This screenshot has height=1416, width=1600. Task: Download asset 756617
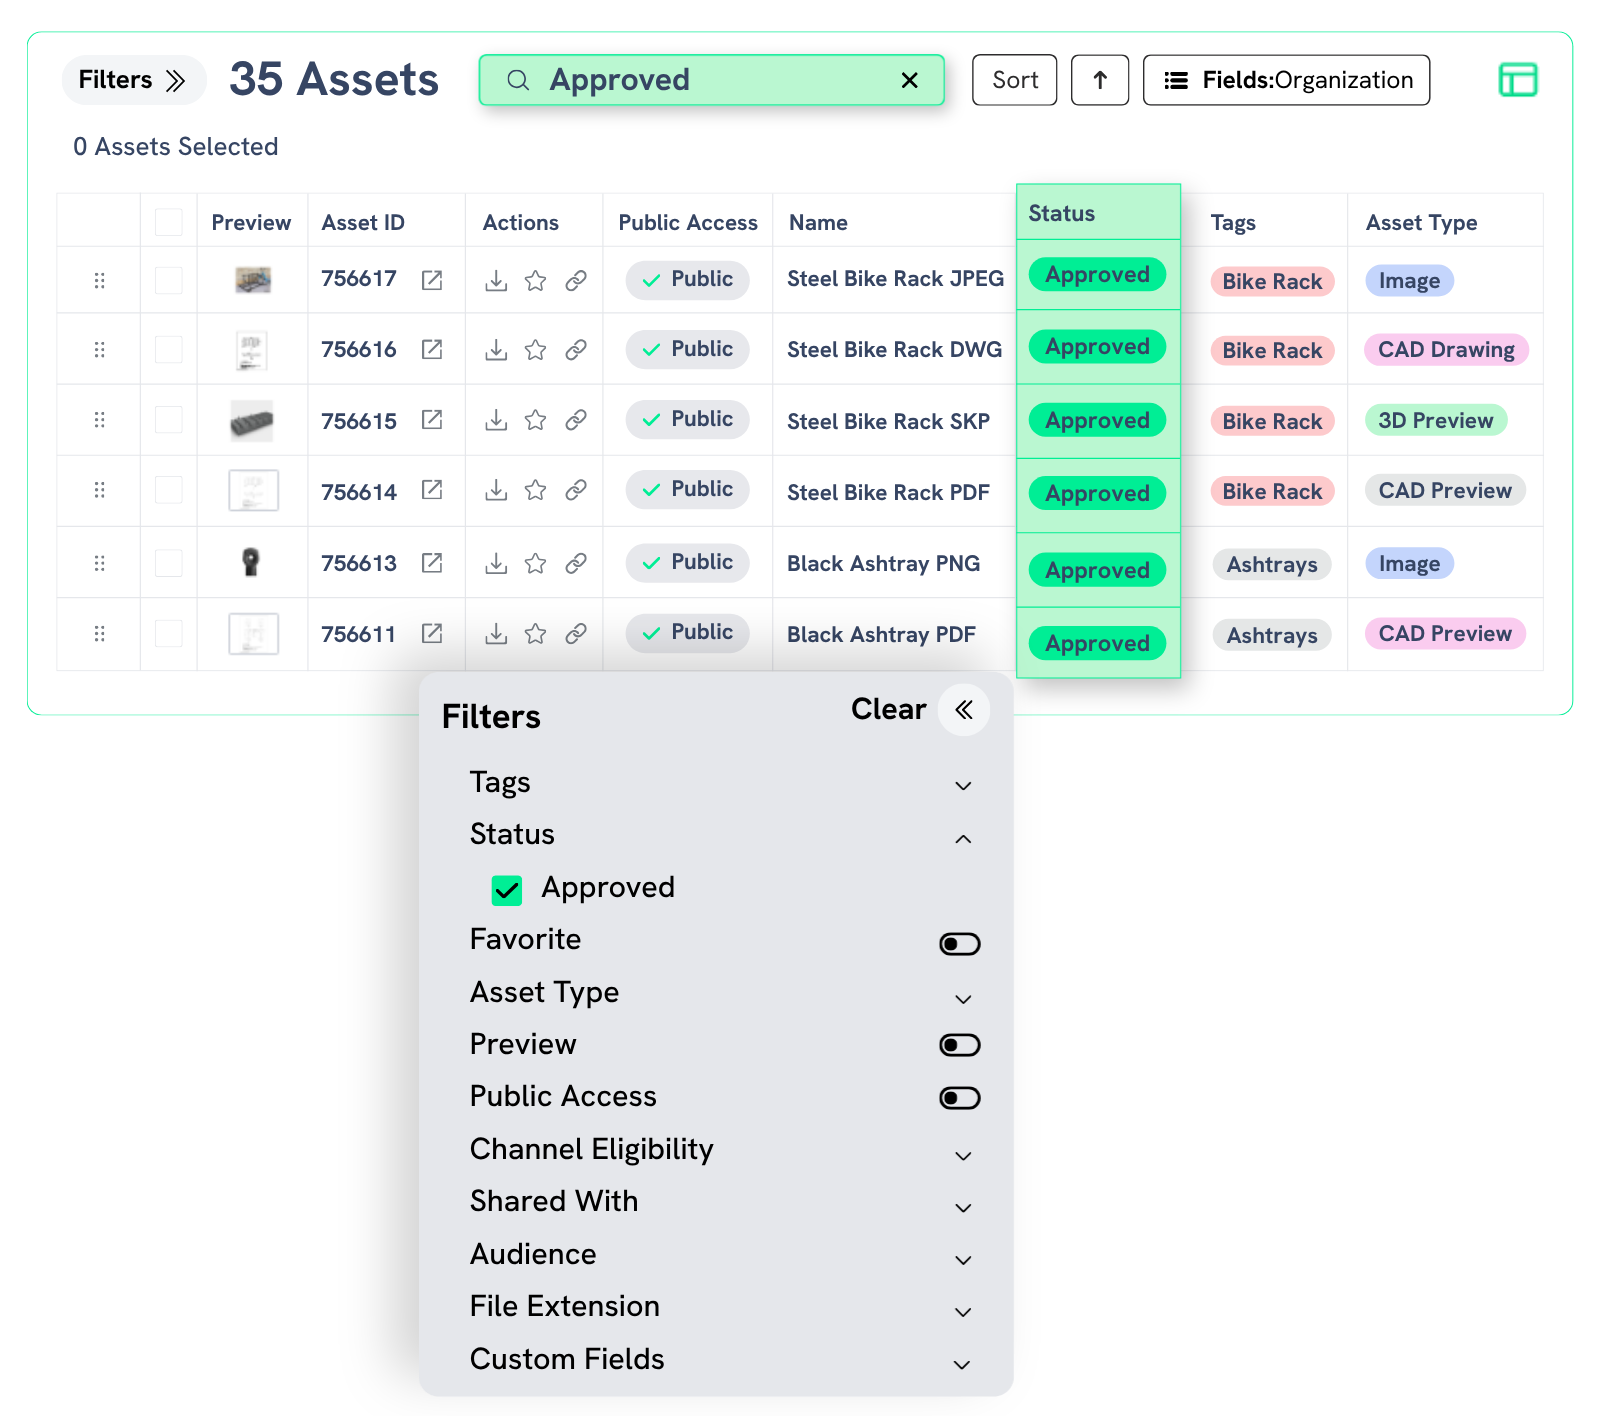[496, 281]
